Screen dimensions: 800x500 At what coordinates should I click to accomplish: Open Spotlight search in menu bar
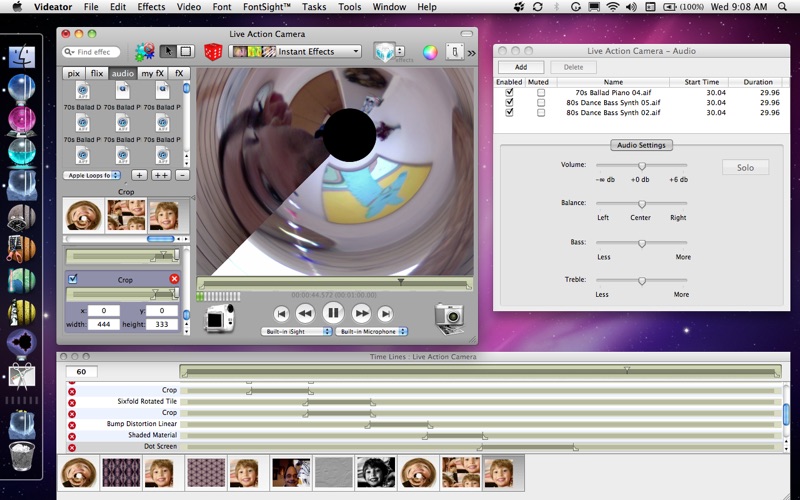[x=782, y=7]
